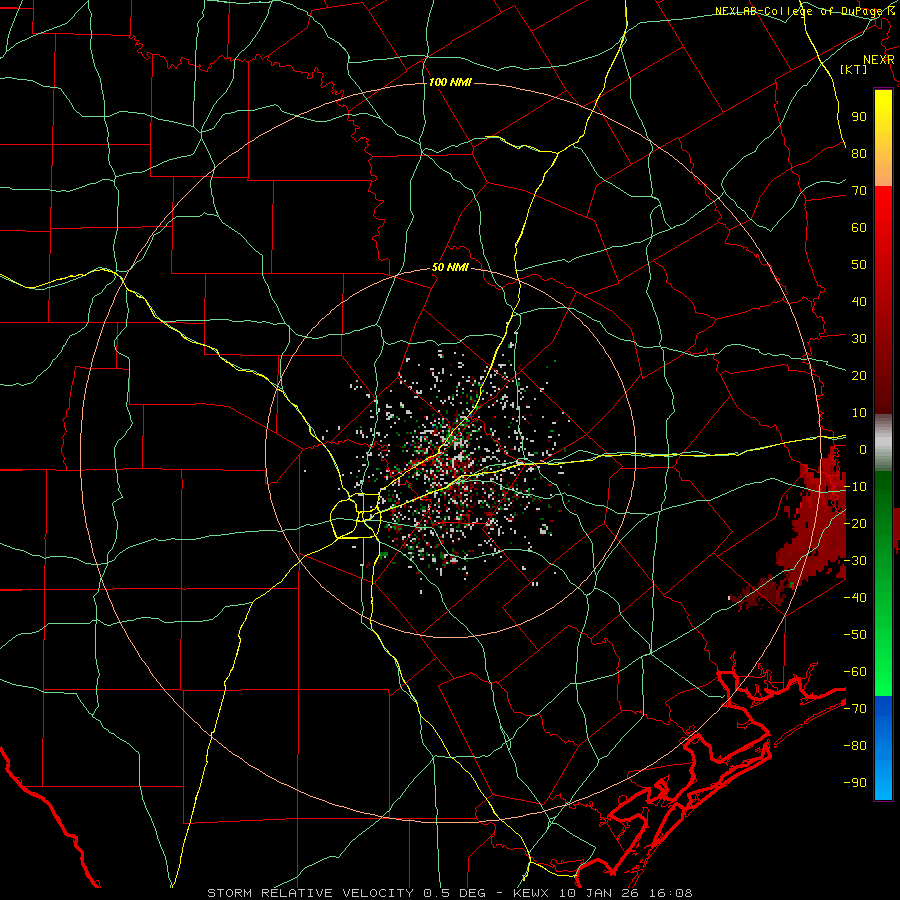Click the 50 NMI range ring label
The height and width of the screenshot is (900, 900).
coord(450,267)
